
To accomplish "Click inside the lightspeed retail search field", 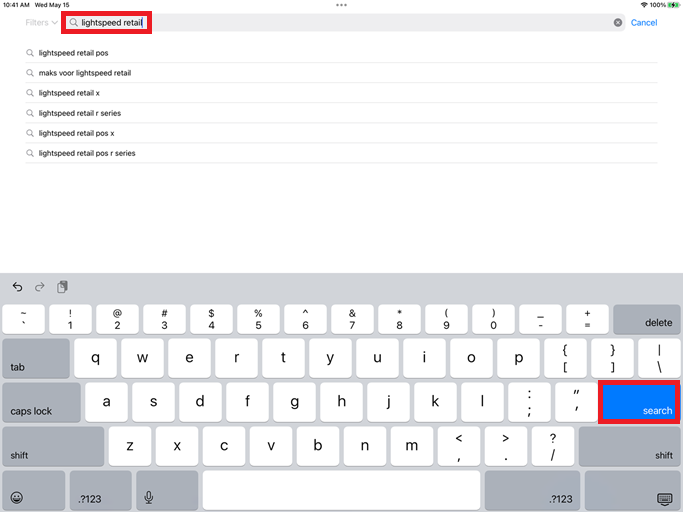I will click(x=343, y=23).
